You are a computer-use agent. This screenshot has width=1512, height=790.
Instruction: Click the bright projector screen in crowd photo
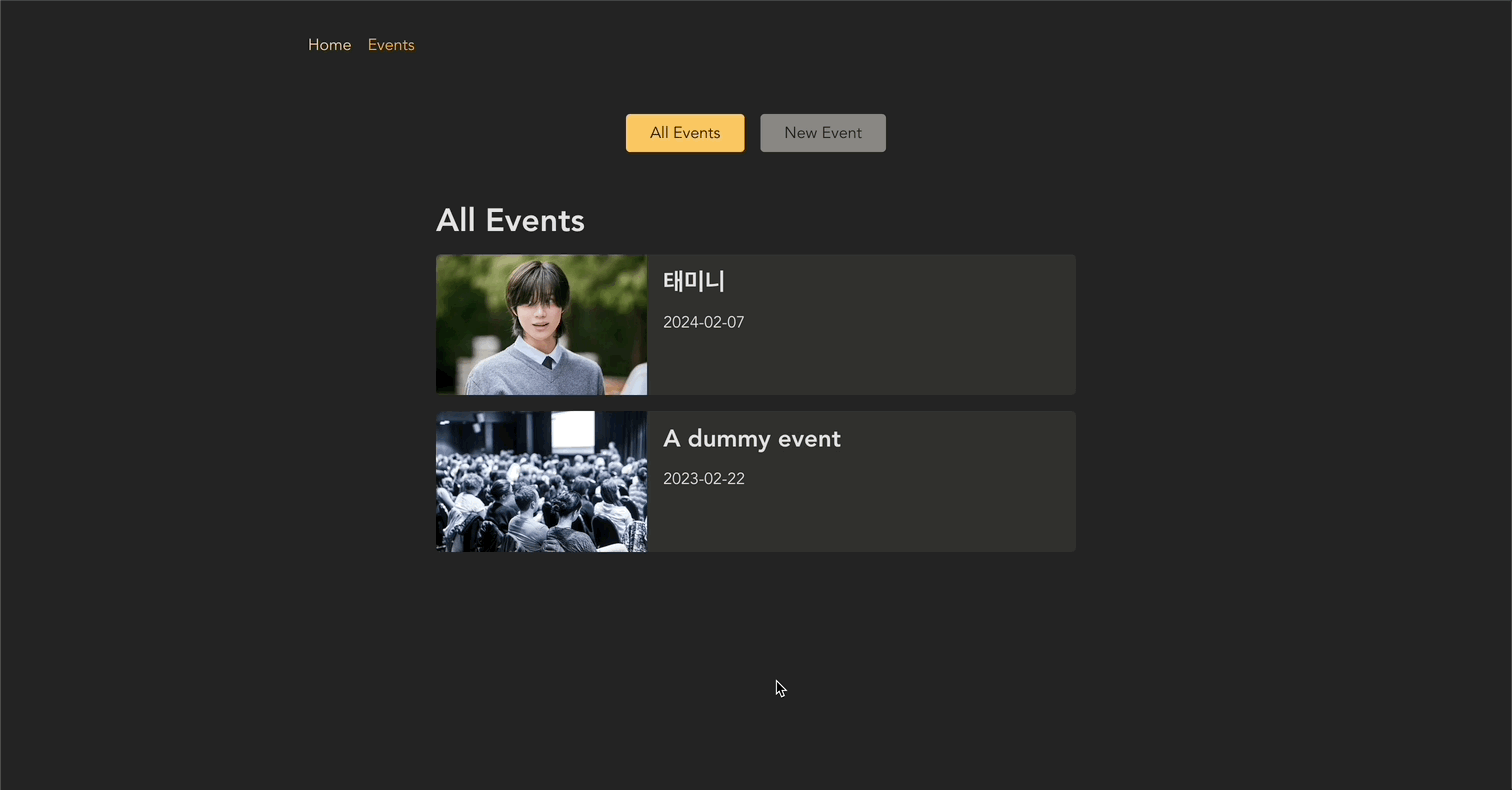tap(573, 430)
